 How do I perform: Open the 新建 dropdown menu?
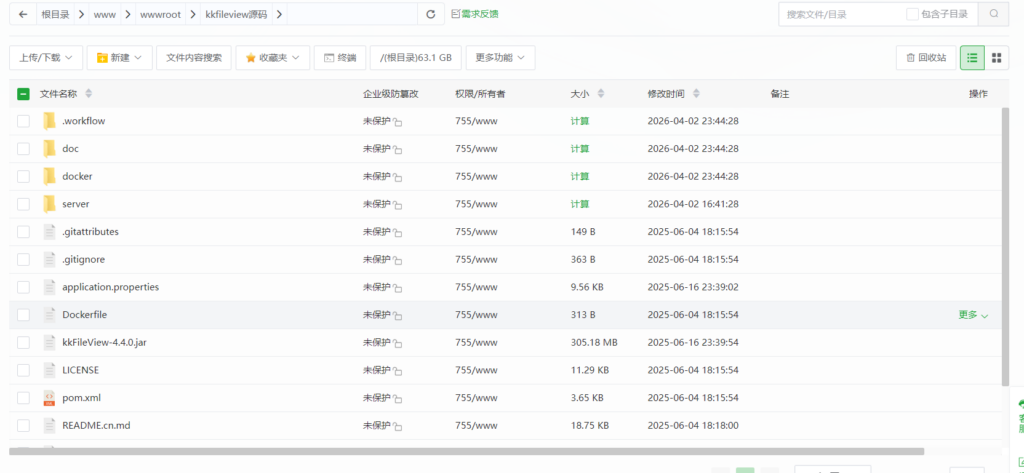coord(120,57)
